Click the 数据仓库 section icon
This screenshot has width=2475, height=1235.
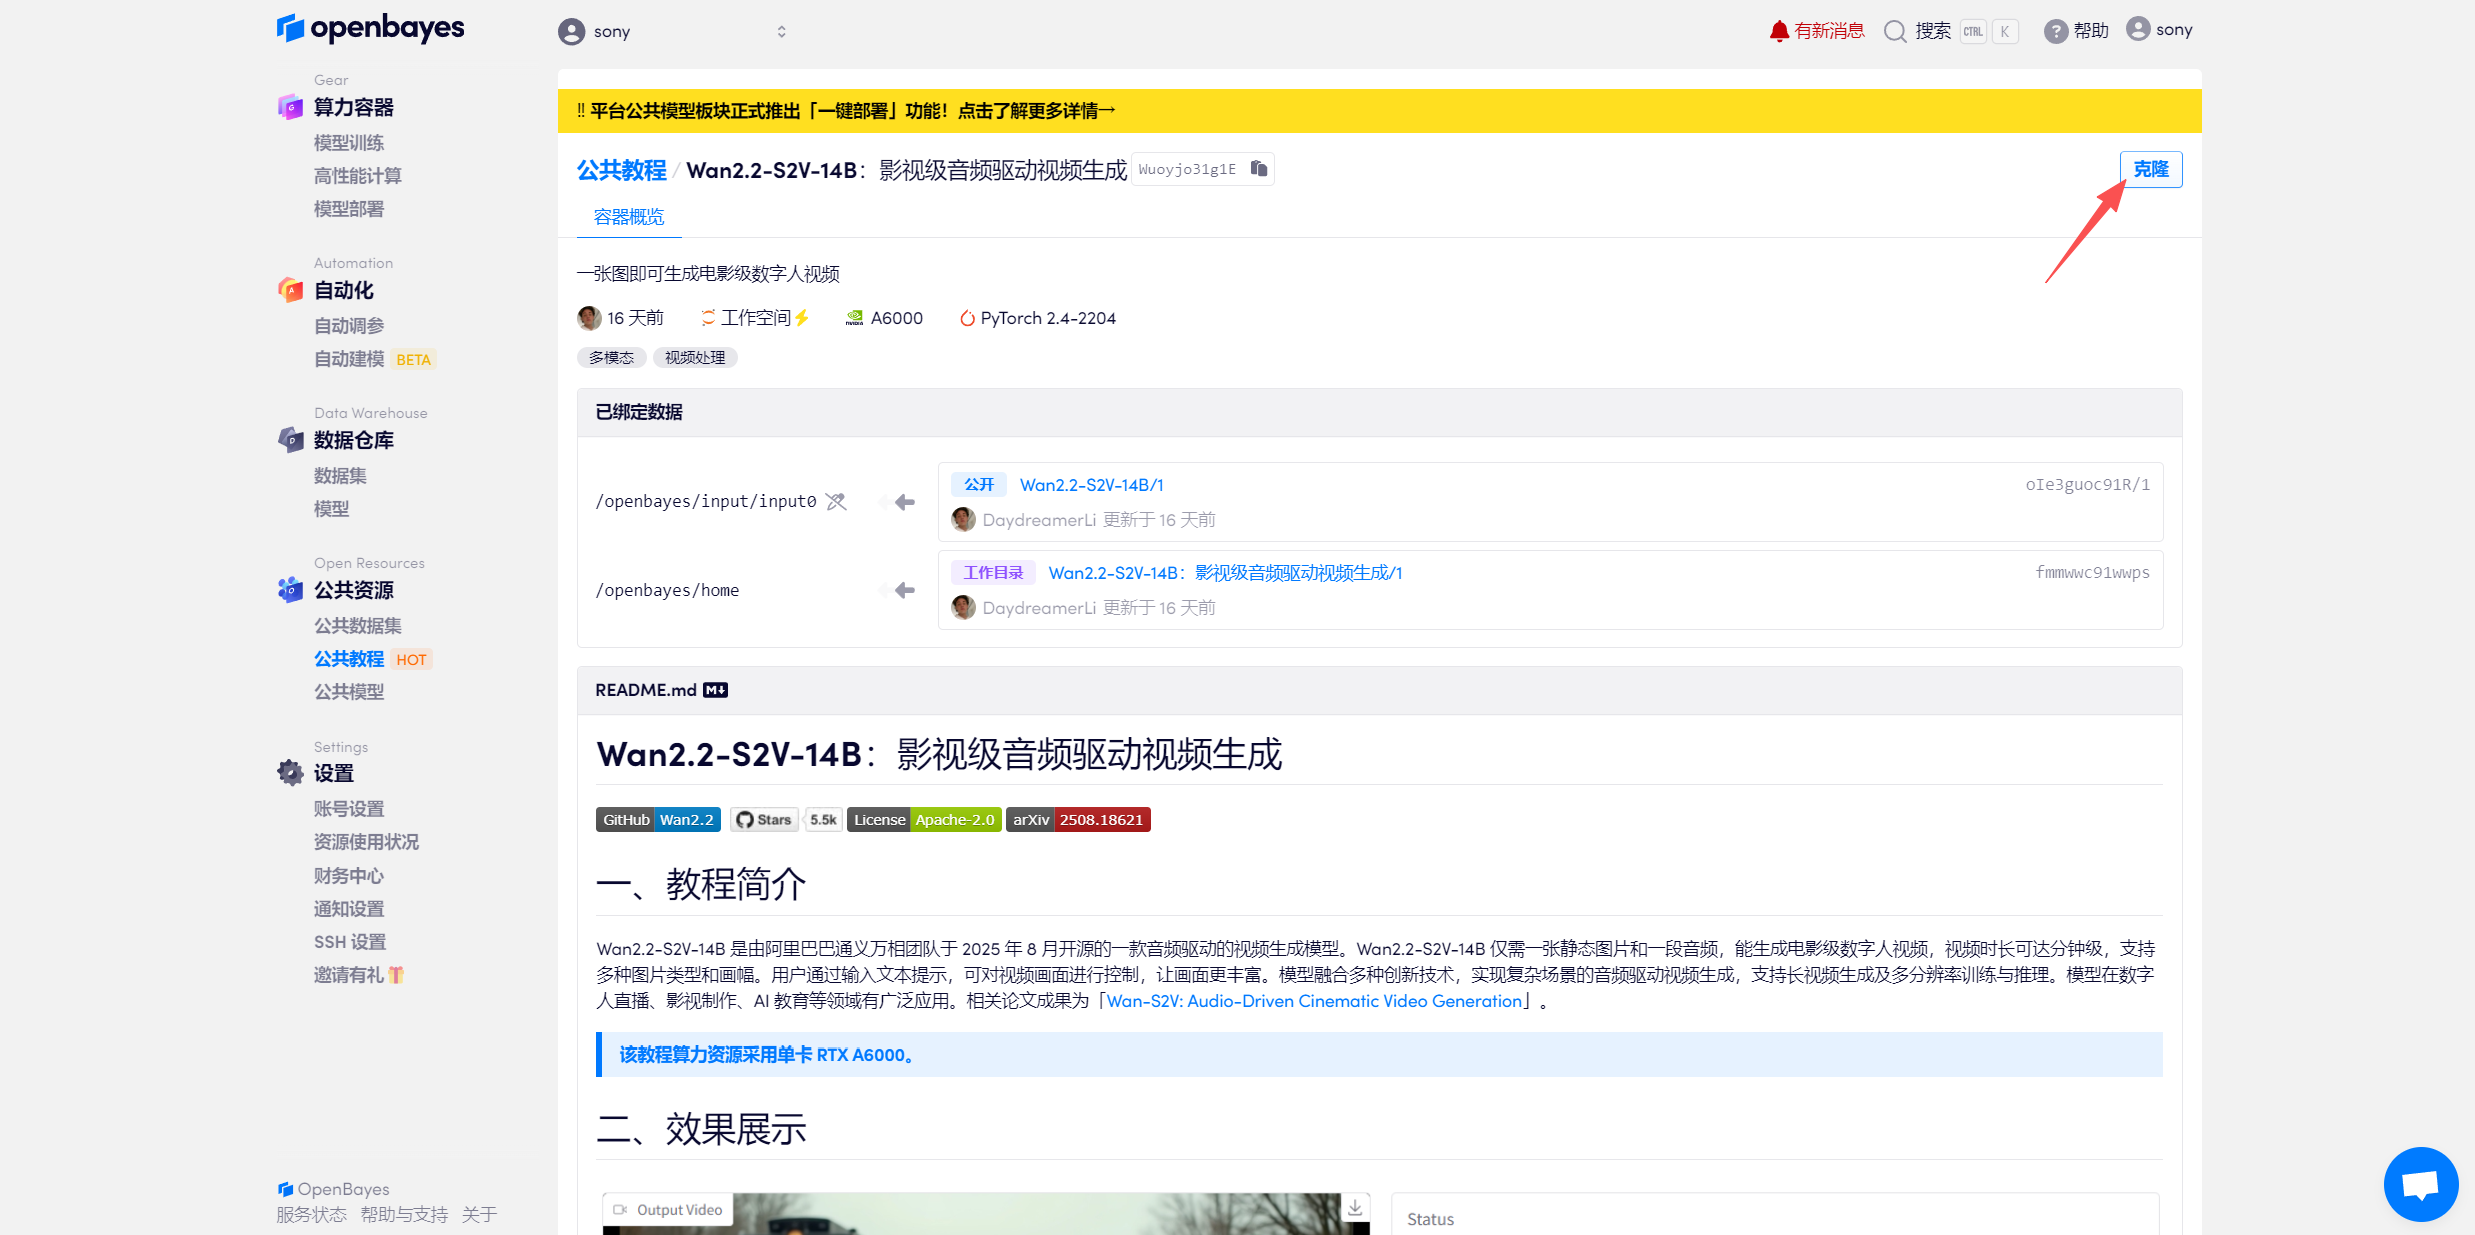290,440
